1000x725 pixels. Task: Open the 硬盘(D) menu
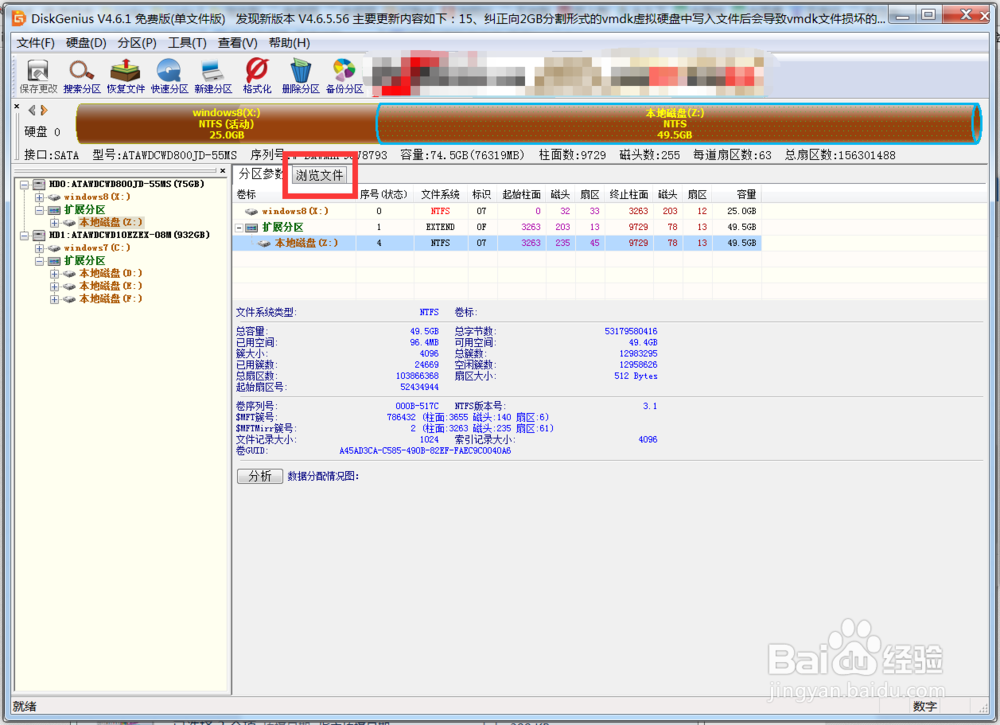(x=86, y=43)
